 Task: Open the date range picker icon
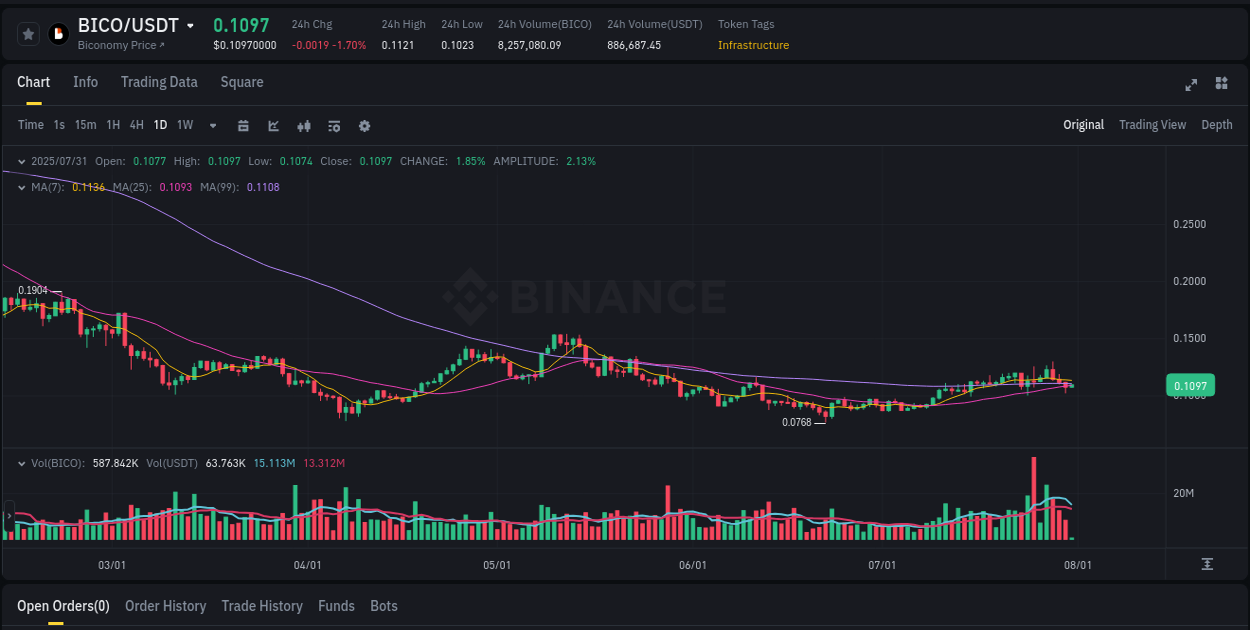[x=243, y=125]
